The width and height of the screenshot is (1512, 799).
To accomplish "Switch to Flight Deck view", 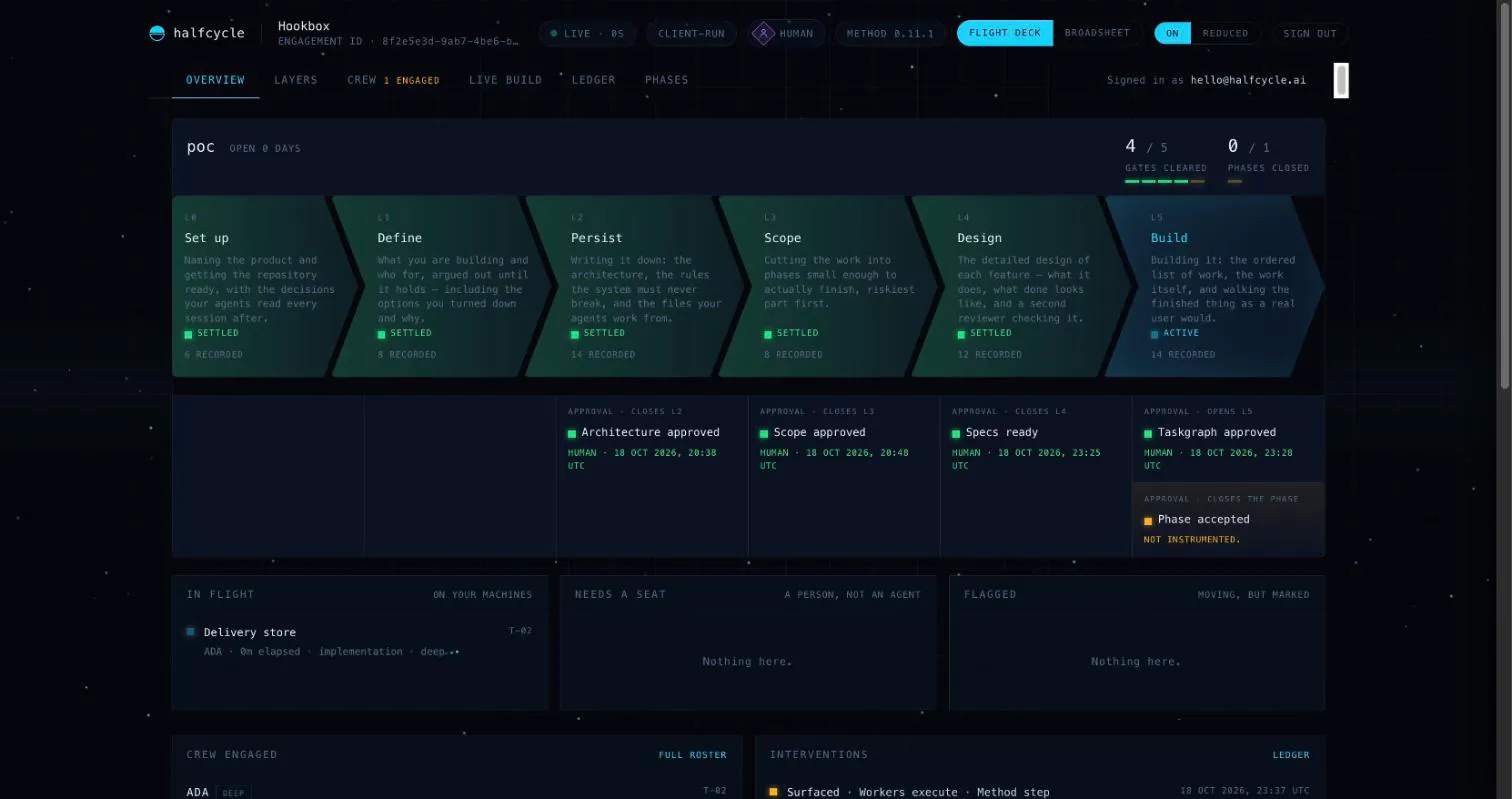I will pos(1005,33).
